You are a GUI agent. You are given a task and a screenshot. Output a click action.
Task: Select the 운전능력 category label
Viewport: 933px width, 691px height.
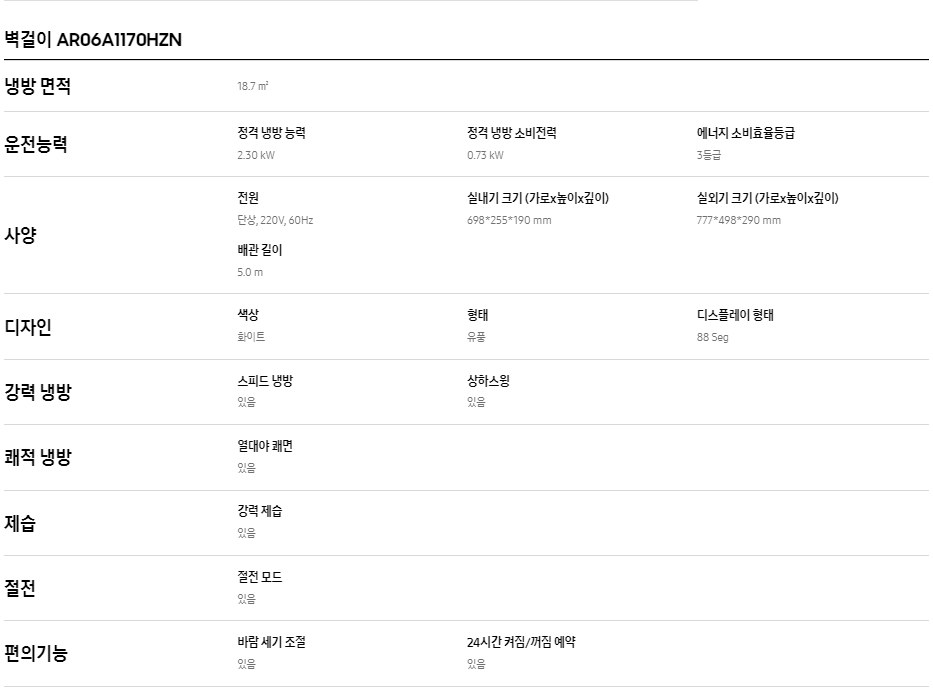36,144
